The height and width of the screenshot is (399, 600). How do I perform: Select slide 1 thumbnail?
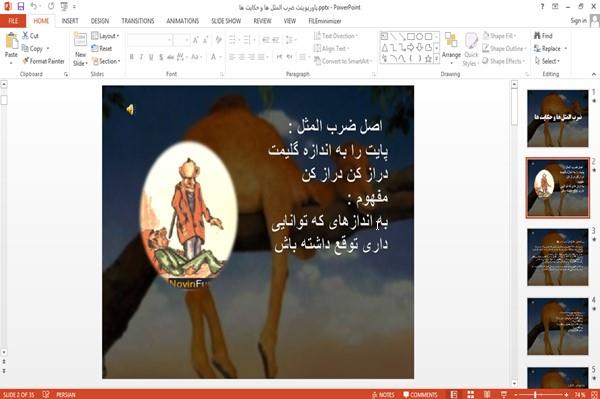coord(558,118)
